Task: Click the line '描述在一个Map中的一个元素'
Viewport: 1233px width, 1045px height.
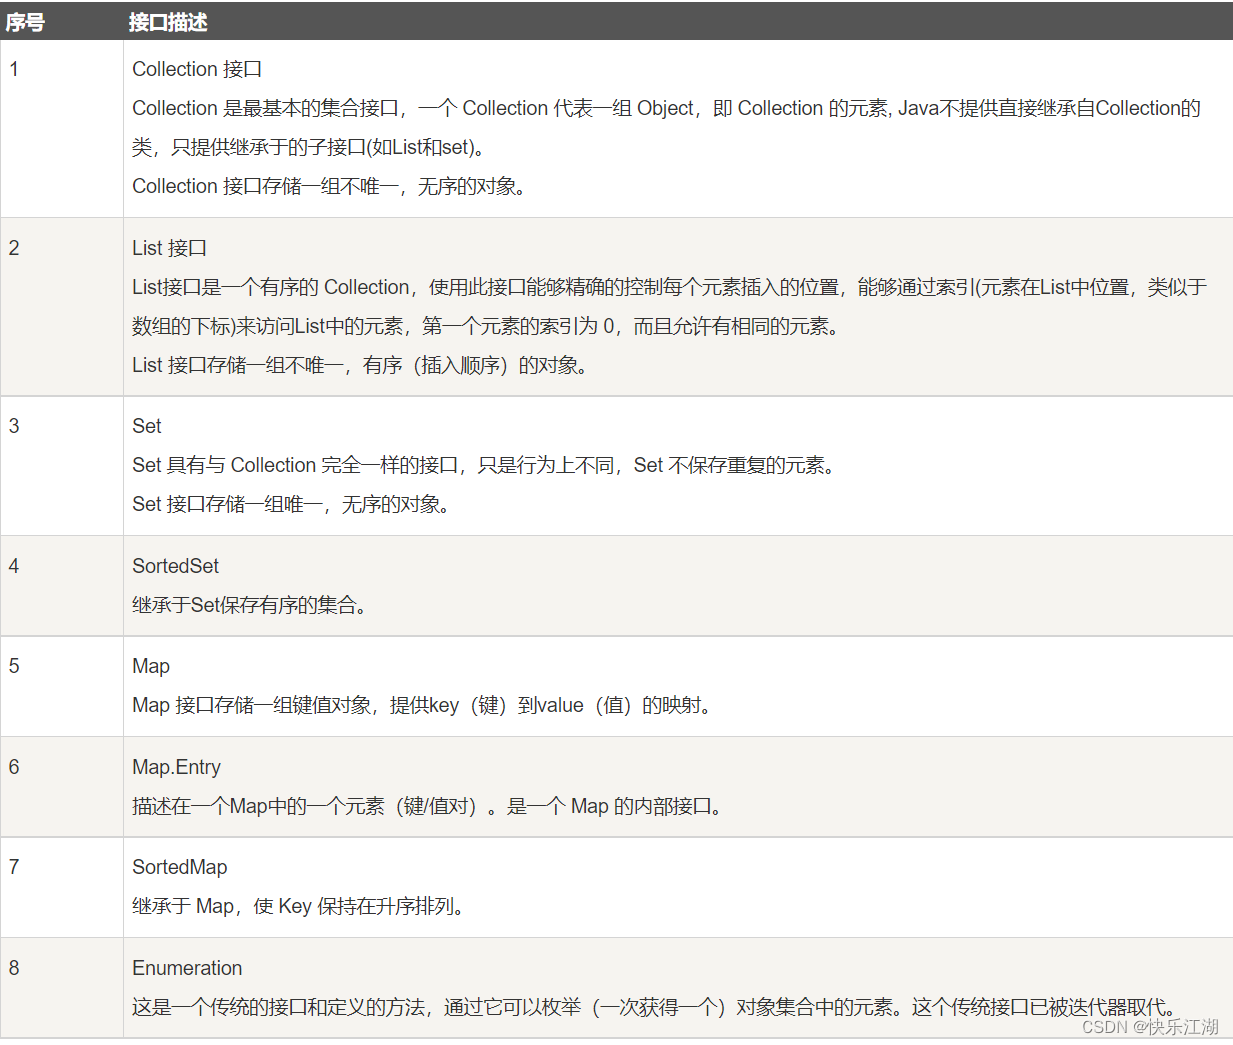Action: coord(429,806)
